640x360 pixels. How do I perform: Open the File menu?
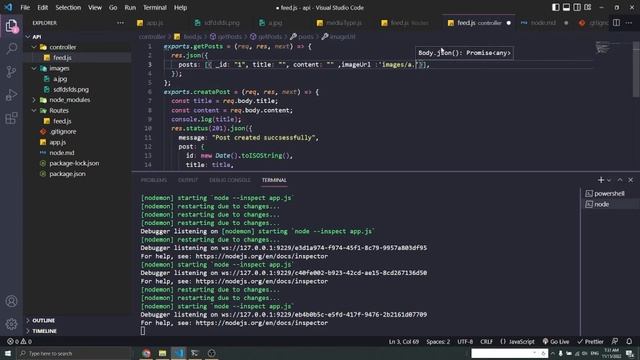[x=25, y=7]
